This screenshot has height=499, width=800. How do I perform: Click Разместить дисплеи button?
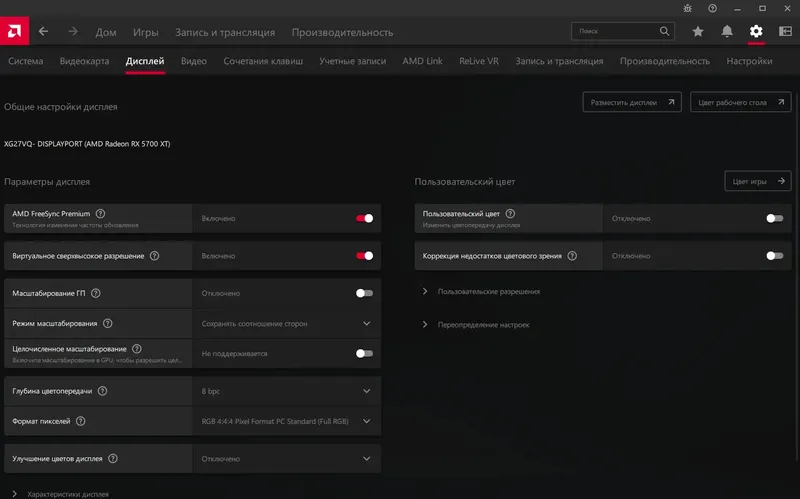(x=632, y=102)
